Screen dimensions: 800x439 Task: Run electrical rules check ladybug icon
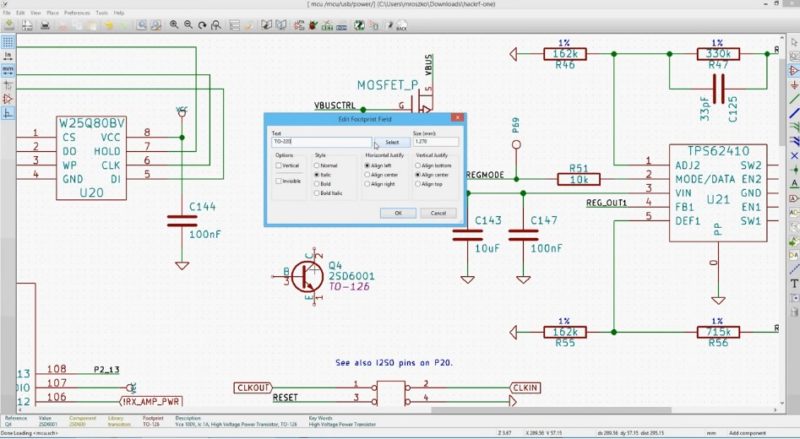(313, 25)
